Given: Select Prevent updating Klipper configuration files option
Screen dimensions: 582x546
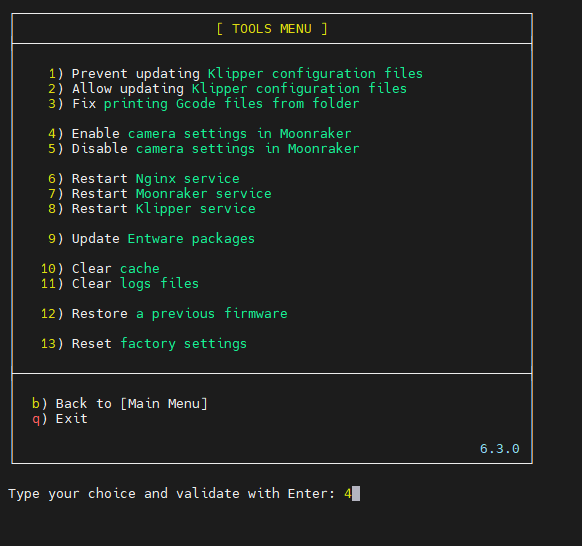Looking at the screenshot, I should tap(236, 73).
